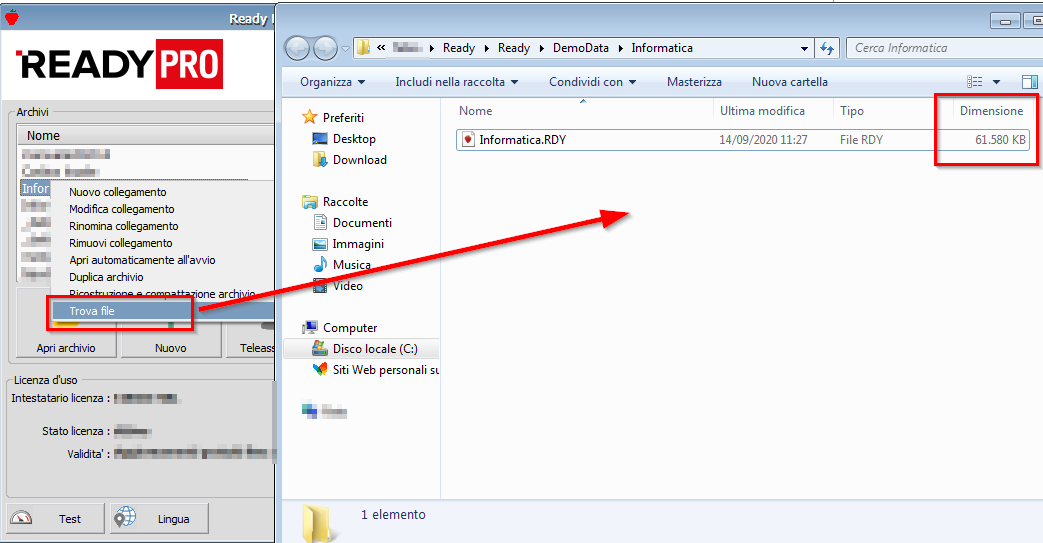Click the Disco locale drive icon
The width and height of the screenshot is (1043, 543).
320,348
